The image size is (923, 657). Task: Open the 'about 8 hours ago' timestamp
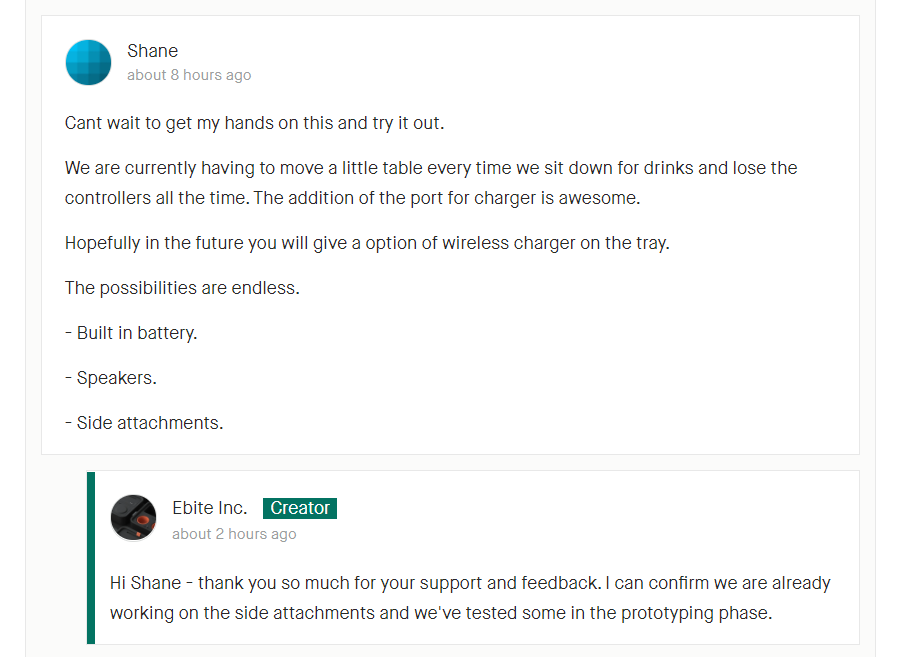click(189, 75)
